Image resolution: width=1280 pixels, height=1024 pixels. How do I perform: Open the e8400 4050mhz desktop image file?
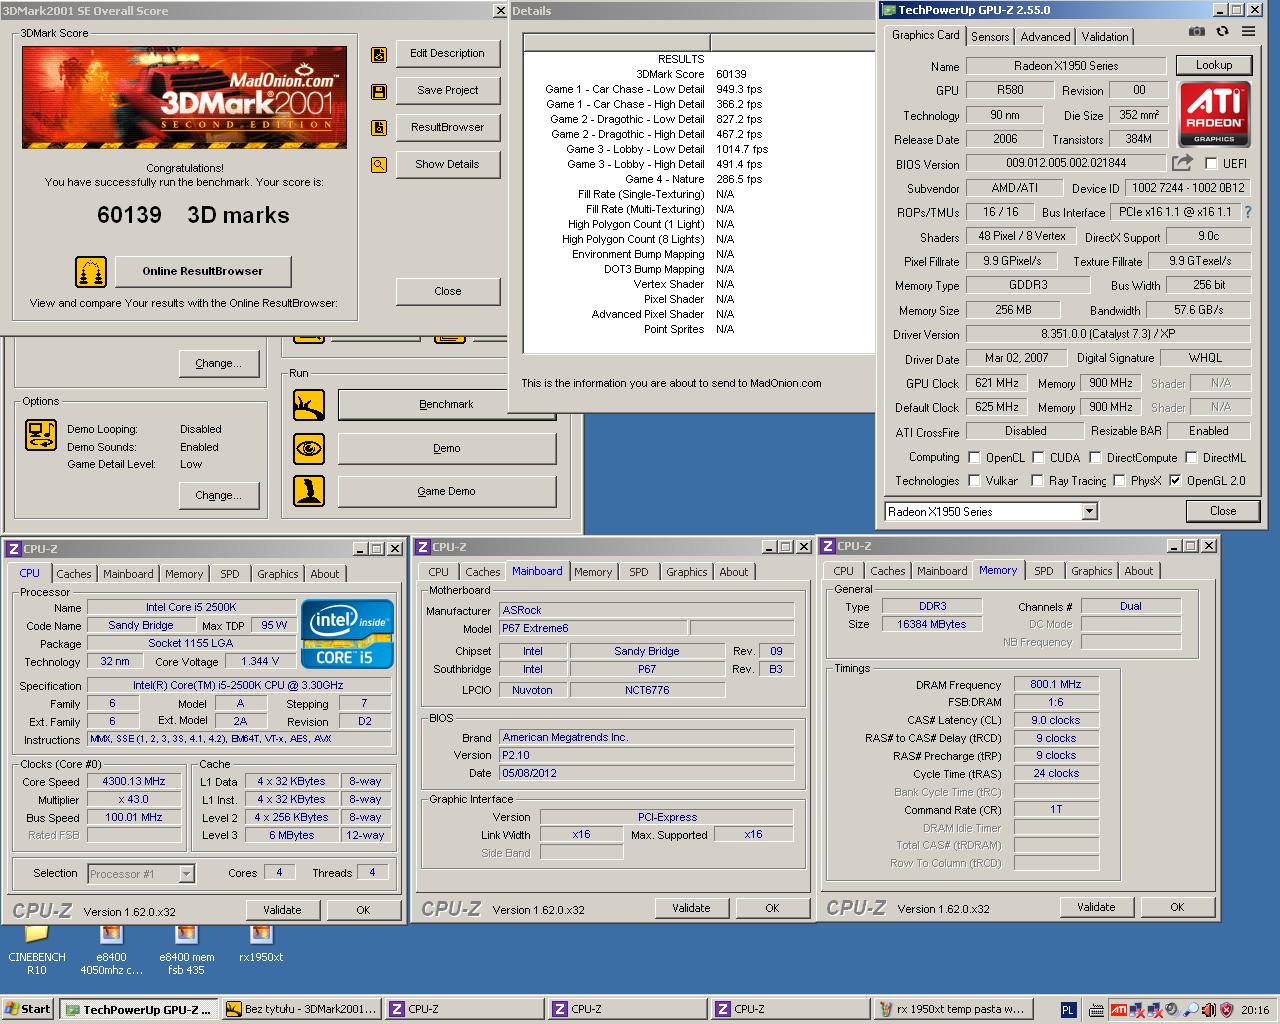(x=111, y=949)
